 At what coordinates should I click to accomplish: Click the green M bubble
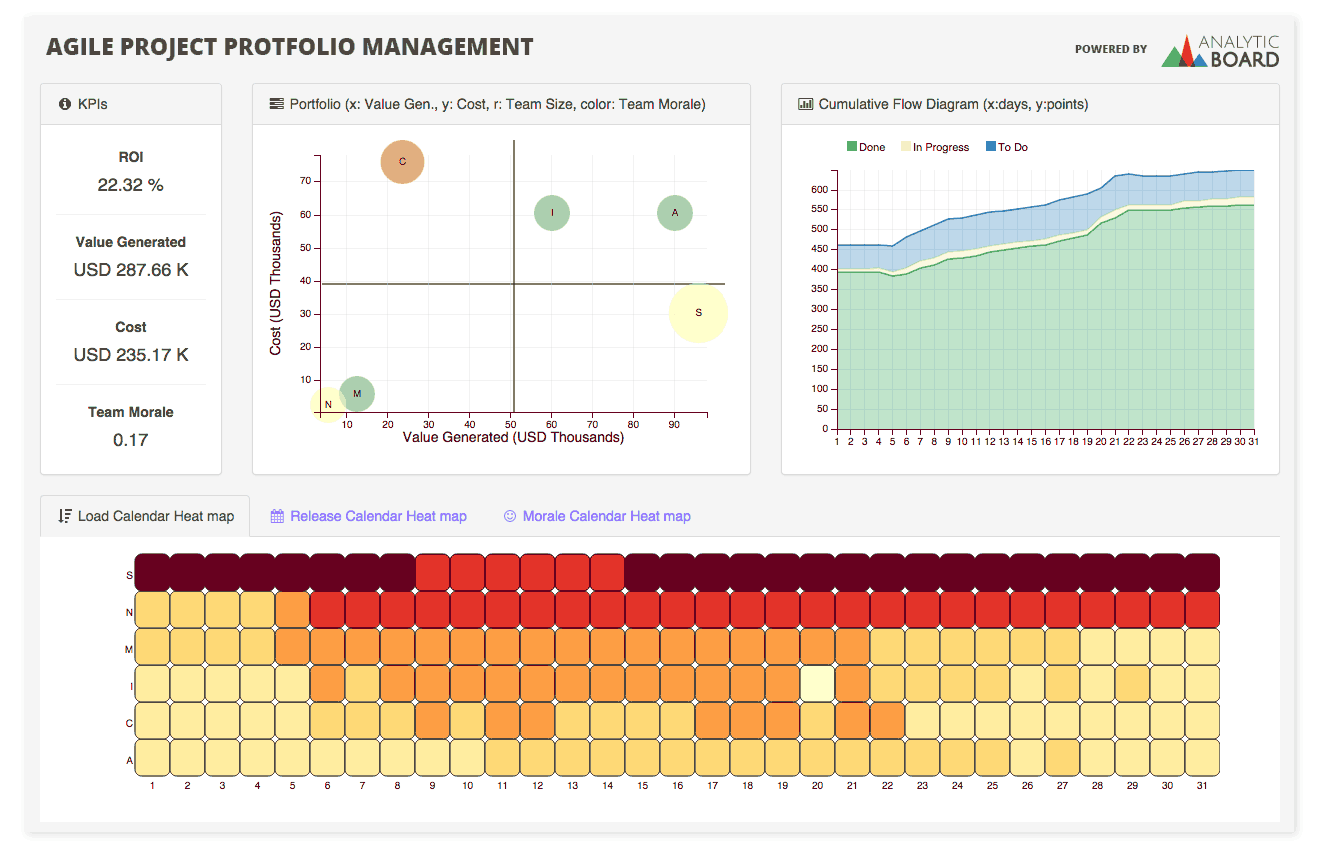(357, 394)
